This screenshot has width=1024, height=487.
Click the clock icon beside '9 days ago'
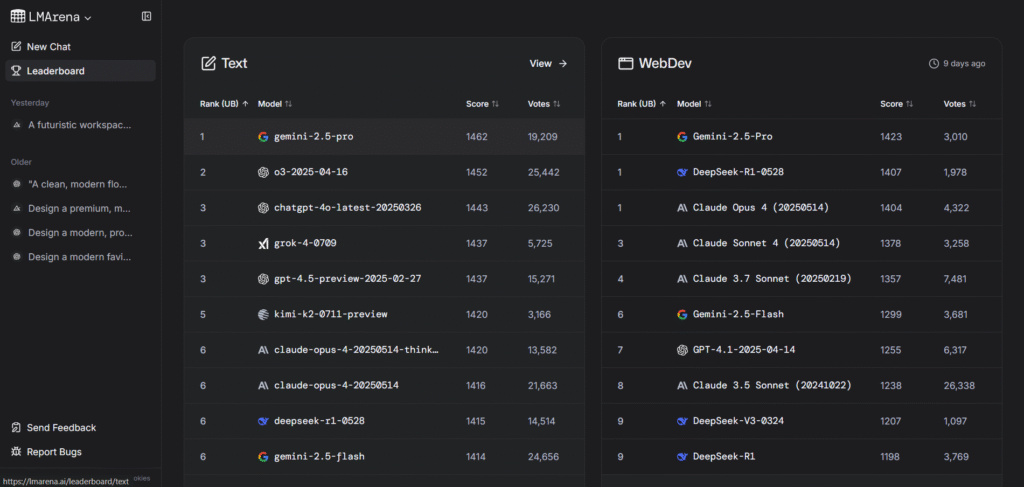tap(933, 64)
